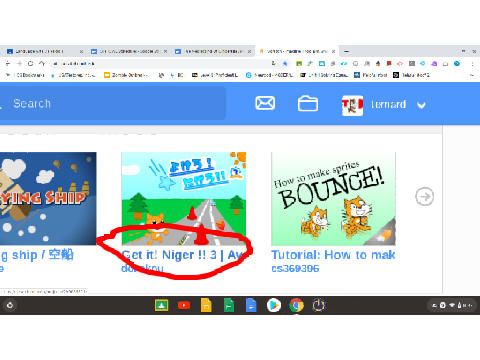Launch Google Slides from the shelf
The height and width of the screenshot is (360, 480).
(206, 305)
